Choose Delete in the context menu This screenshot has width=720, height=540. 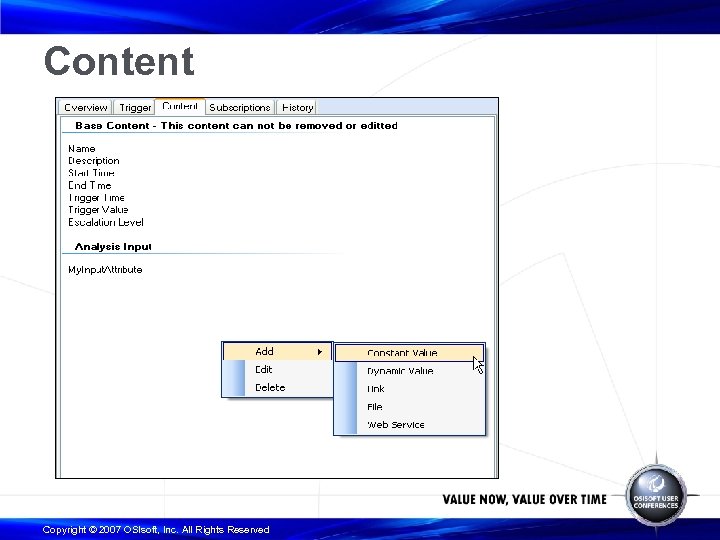[x=277, y=388]
